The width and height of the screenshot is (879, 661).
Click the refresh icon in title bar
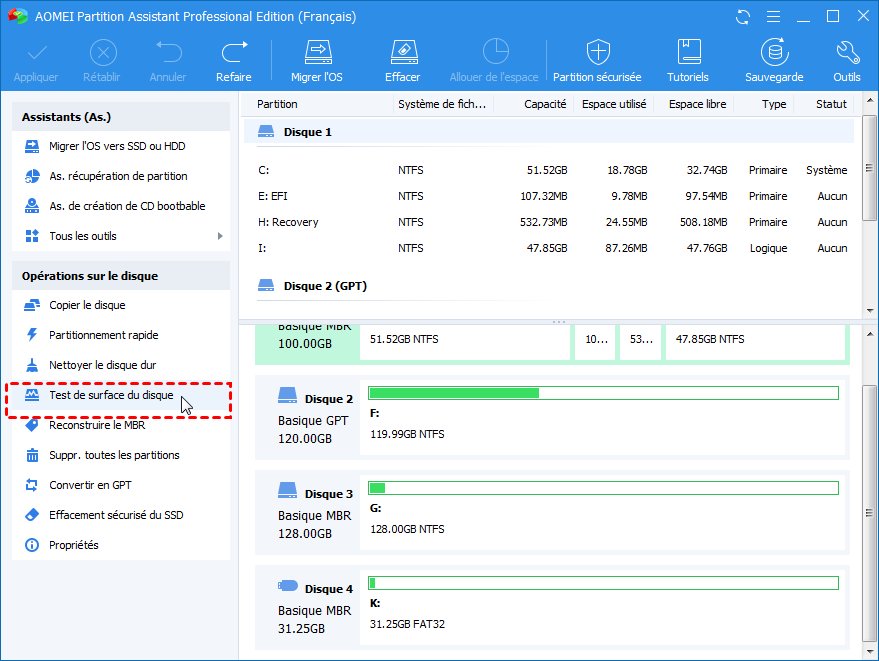(x=743, y=17)
